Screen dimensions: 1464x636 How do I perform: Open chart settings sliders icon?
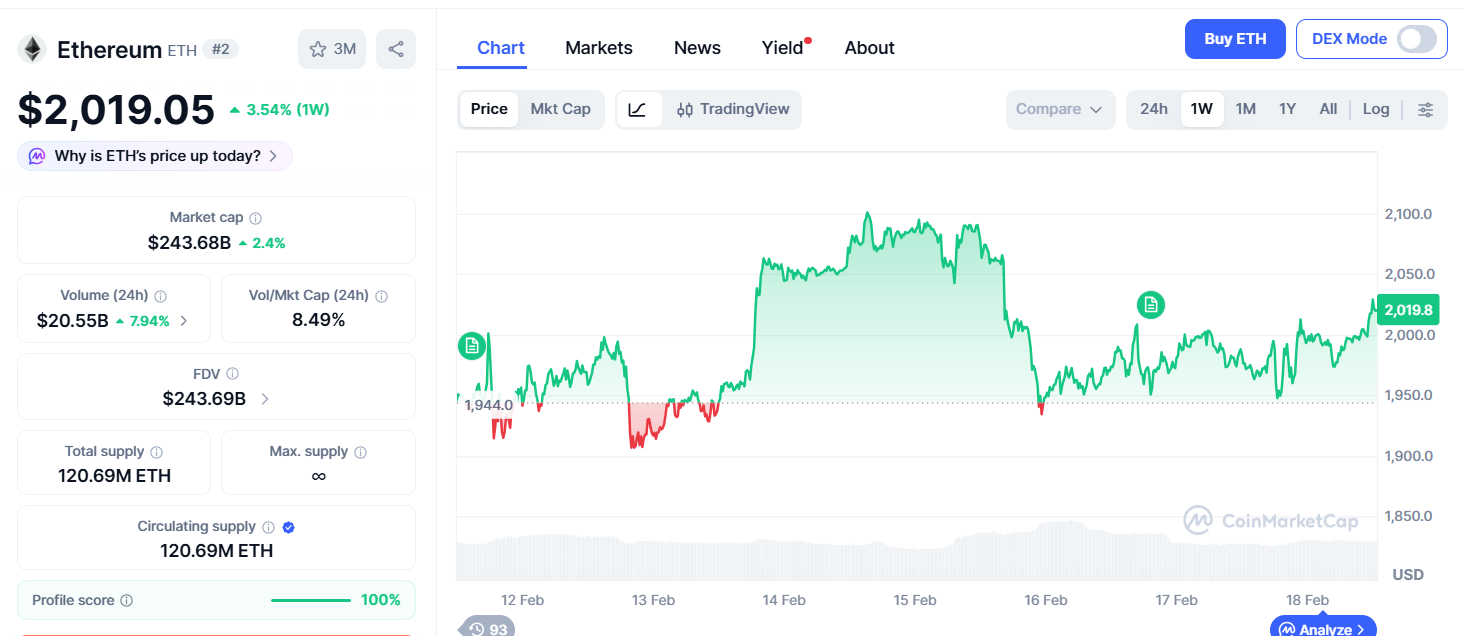pyautogui.click(x=1426, y=109)
